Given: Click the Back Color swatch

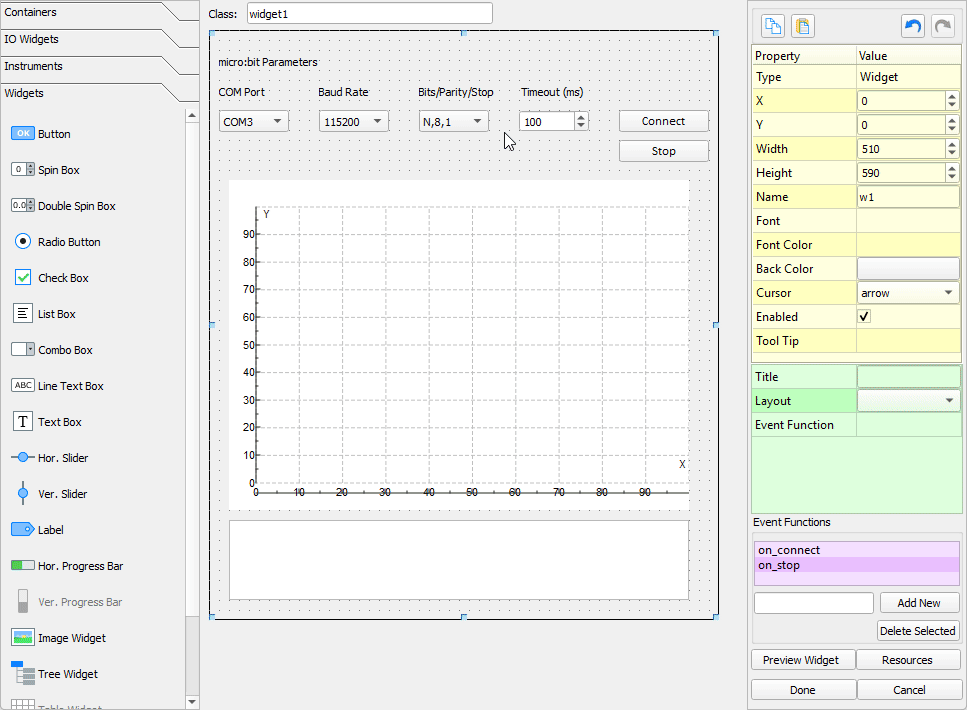Looking at the screenshot, I should [x=908, y=269].
